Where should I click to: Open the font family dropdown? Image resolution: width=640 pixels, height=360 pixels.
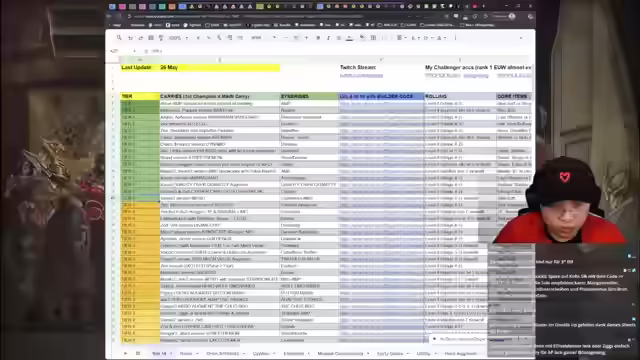264,38
